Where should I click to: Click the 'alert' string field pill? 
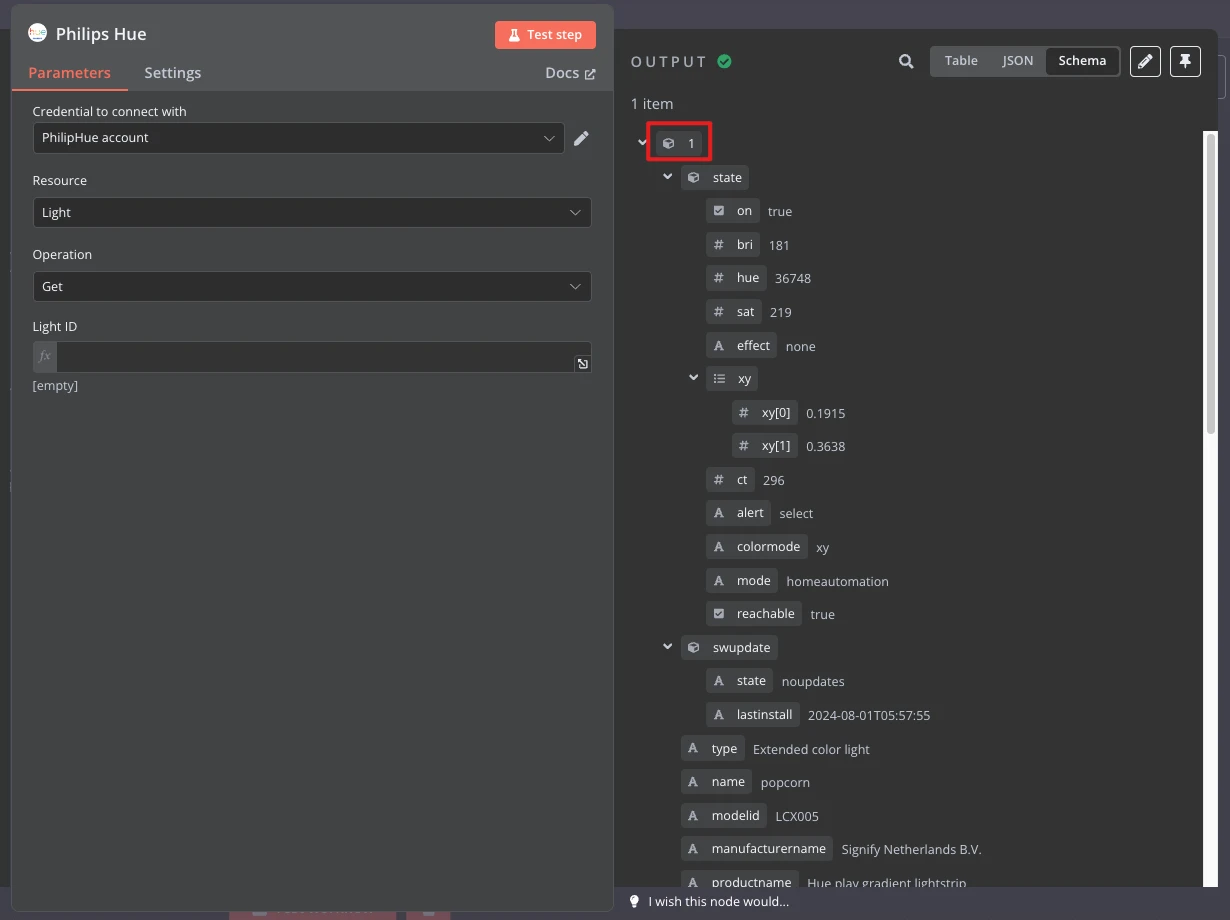[x=738, y=513]
